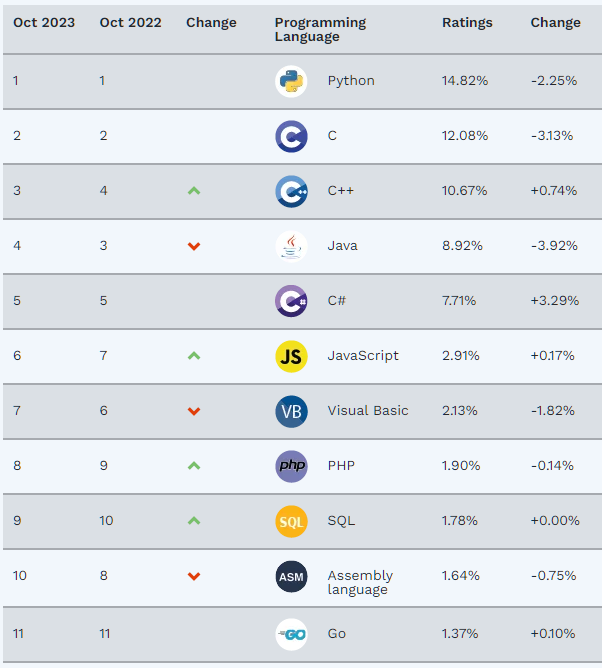Viewport: 602px width, 668px height.
Task: Select the yellow JS JavaScript icon
Action: (x=291, y=356)
